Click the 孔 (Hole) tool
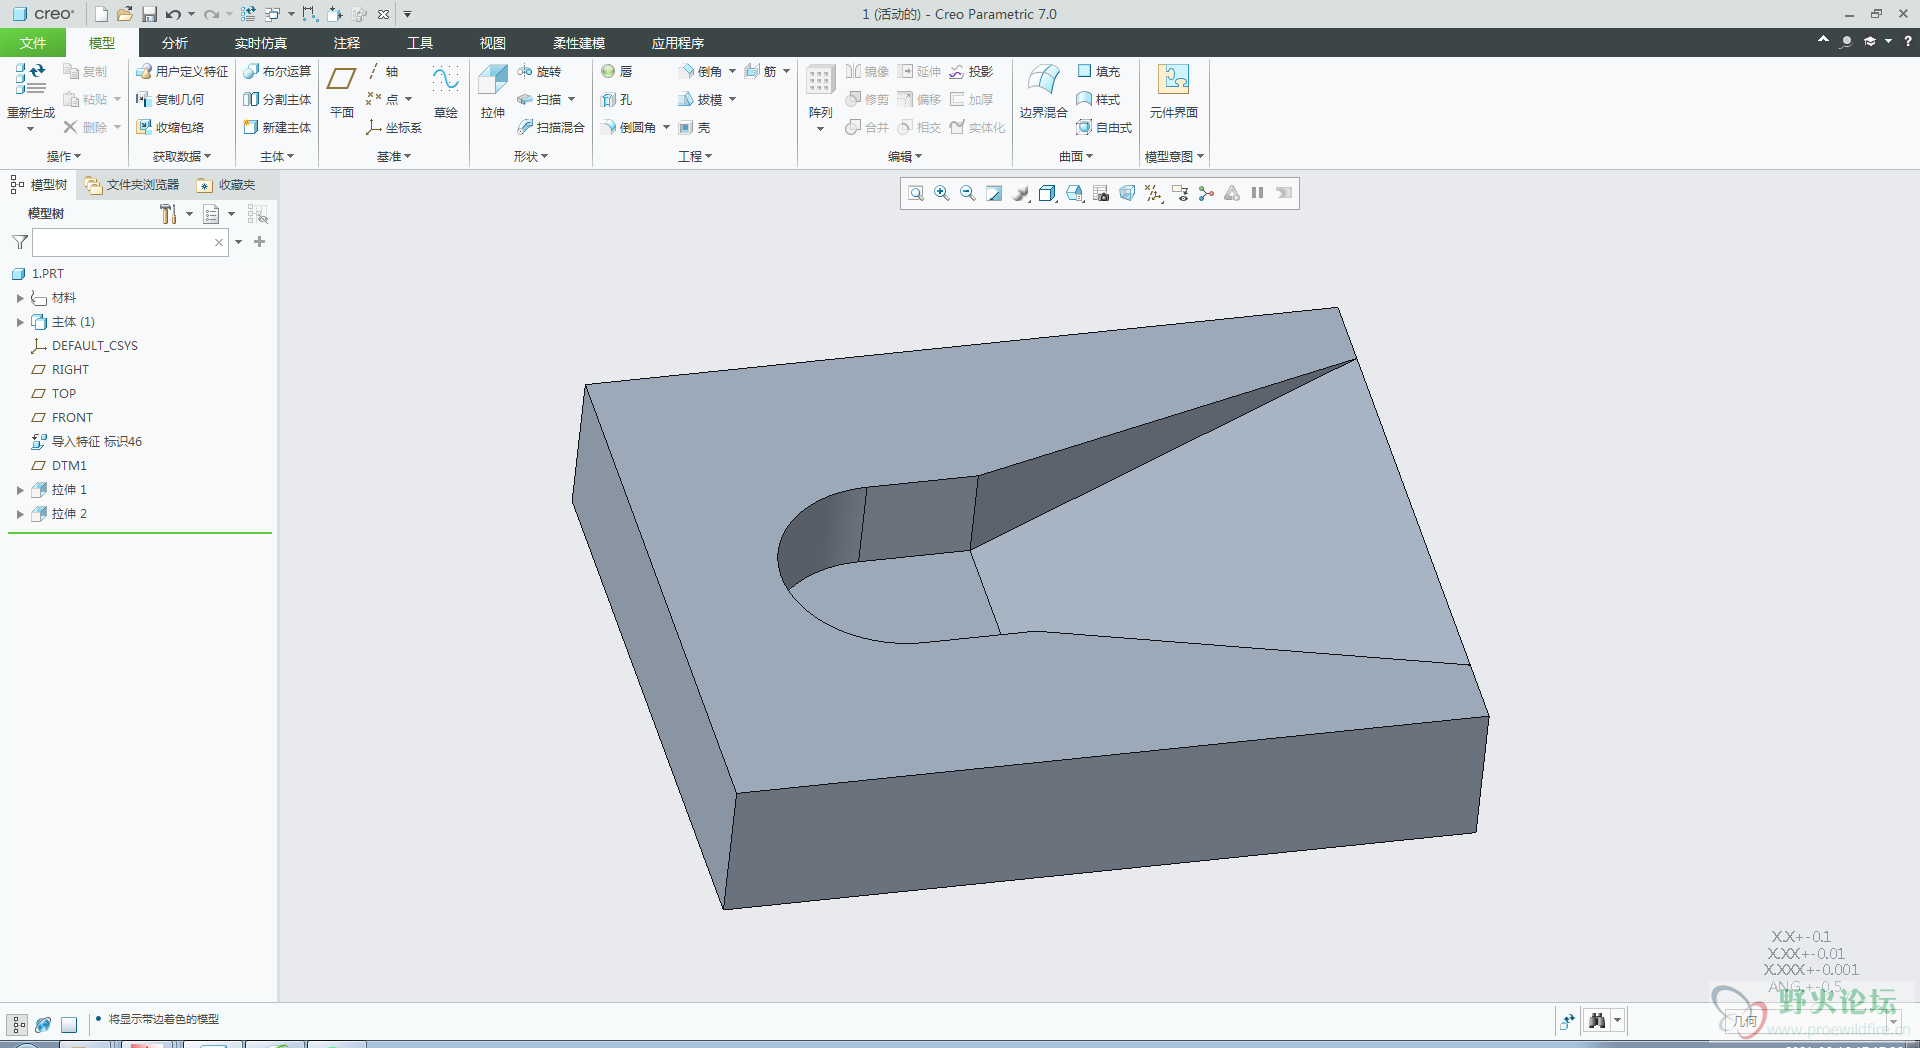The image size is (1920, 1048). 616,100
